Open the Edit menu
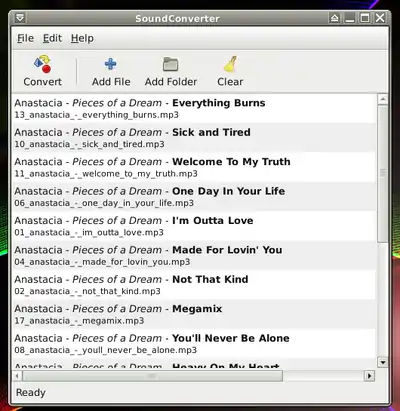The image size is (400, 411). pyautogui.click(x=52, y=38)
